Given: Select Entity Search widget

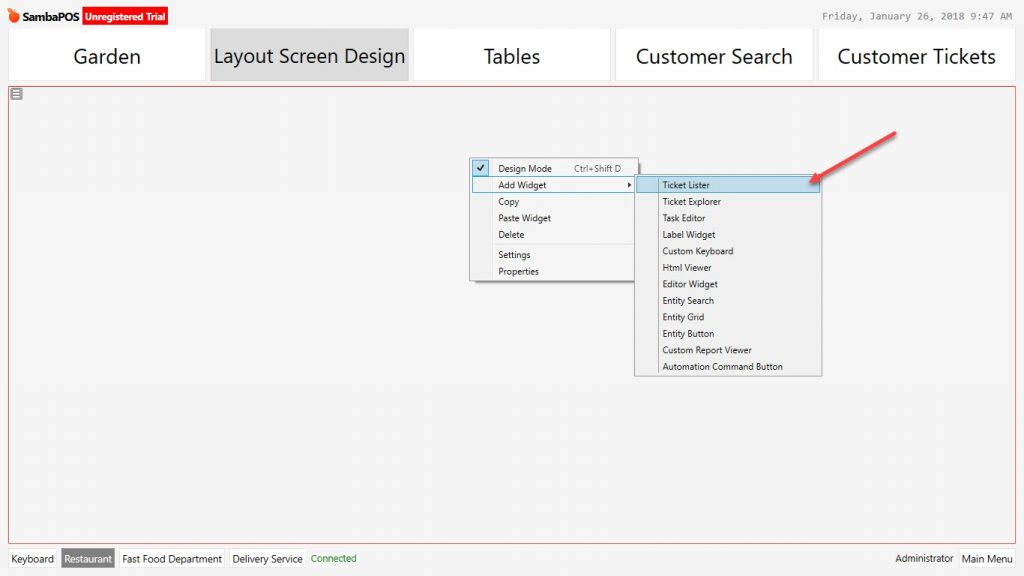Looking at the screenshot, I should [728, 300].
